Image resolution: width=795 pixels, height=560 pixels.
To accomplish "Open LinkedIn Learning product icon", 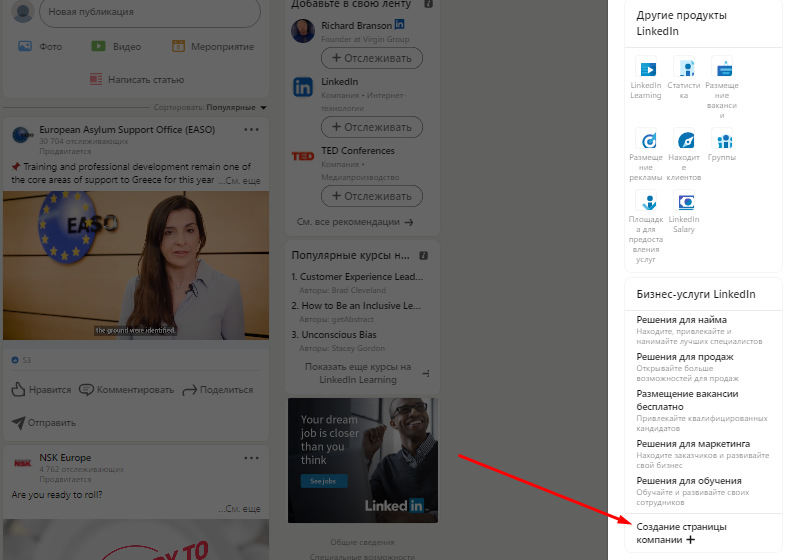I will pos(646,68).
